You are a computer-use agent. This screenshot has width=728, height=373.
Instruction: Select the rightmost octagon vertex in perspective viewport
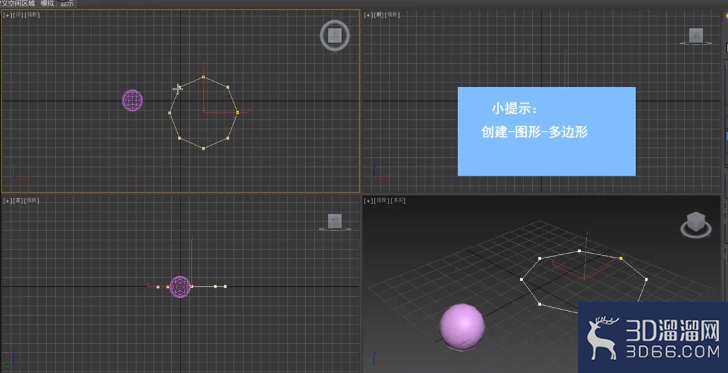646,279
